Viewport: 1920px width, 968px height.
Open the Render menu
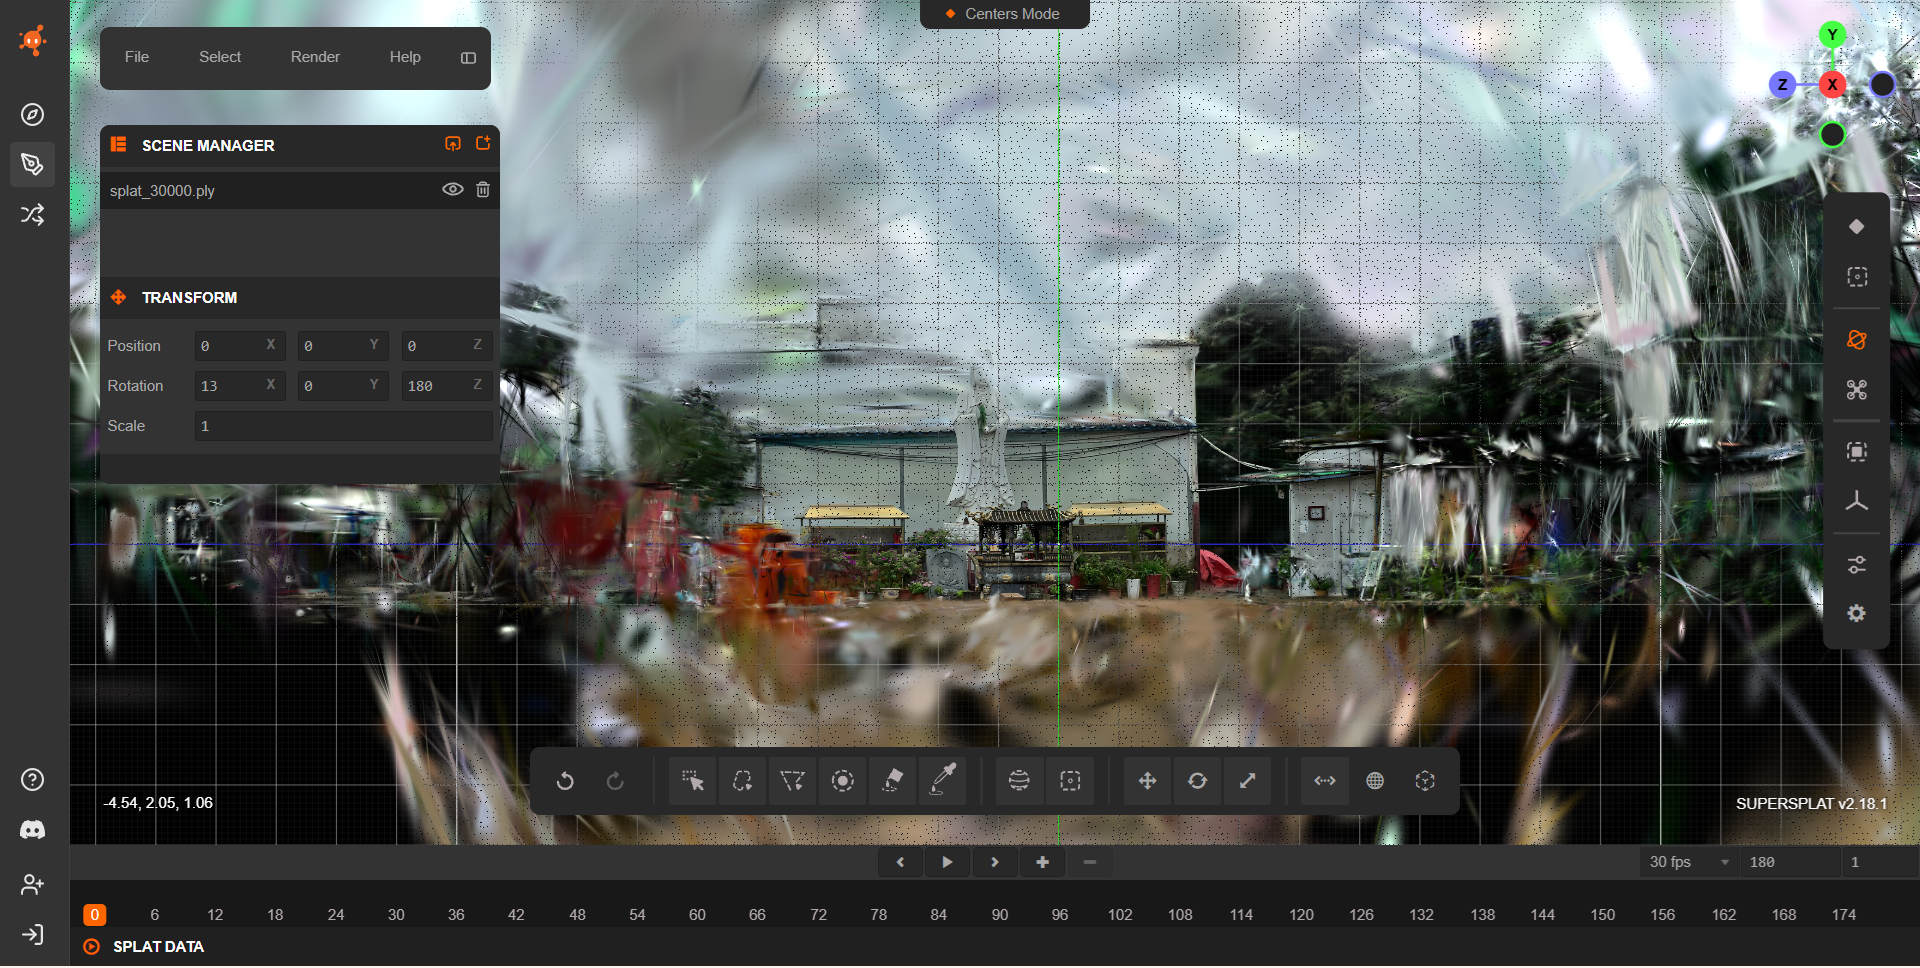[x=315, y=57]
